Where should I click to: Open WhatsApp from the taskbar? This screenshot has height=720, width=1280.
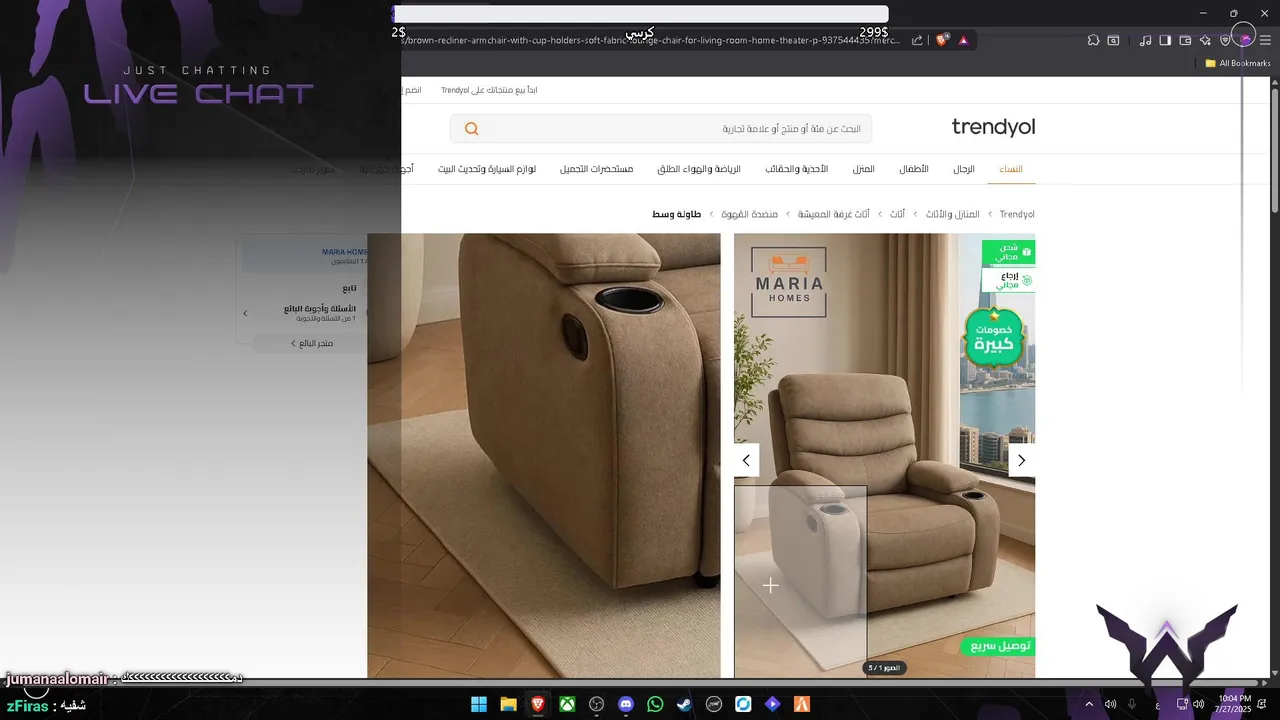click(655, 704)
